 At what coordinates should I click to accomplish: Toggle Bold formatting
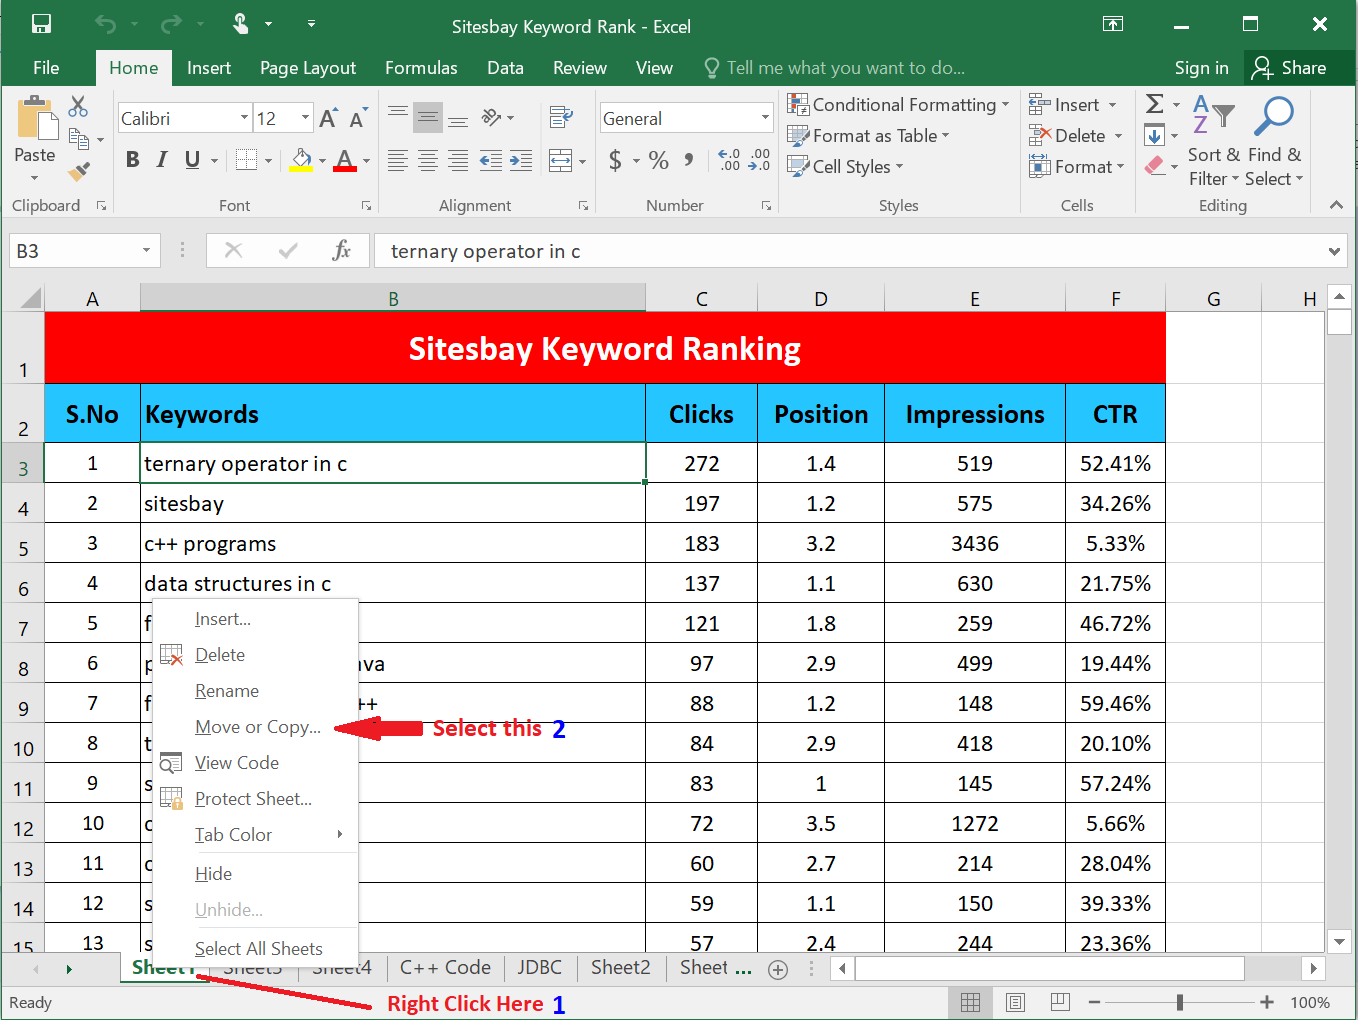(x=132, y=160)
